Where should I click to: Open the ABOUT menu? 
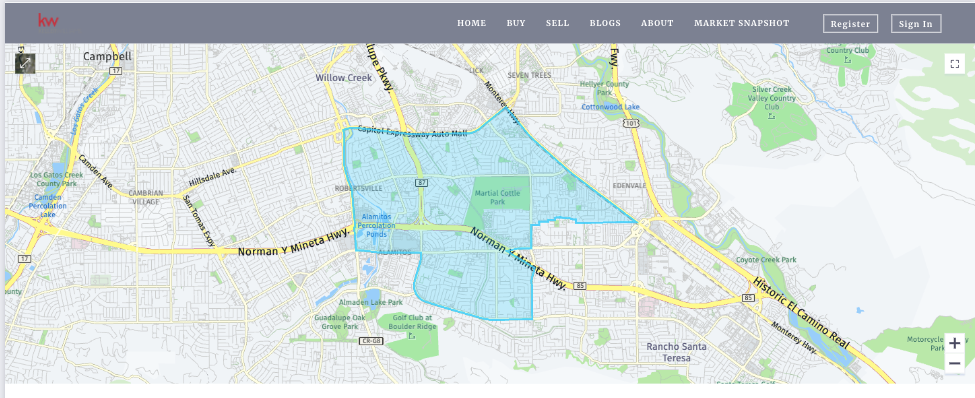[x=657, y=23]
